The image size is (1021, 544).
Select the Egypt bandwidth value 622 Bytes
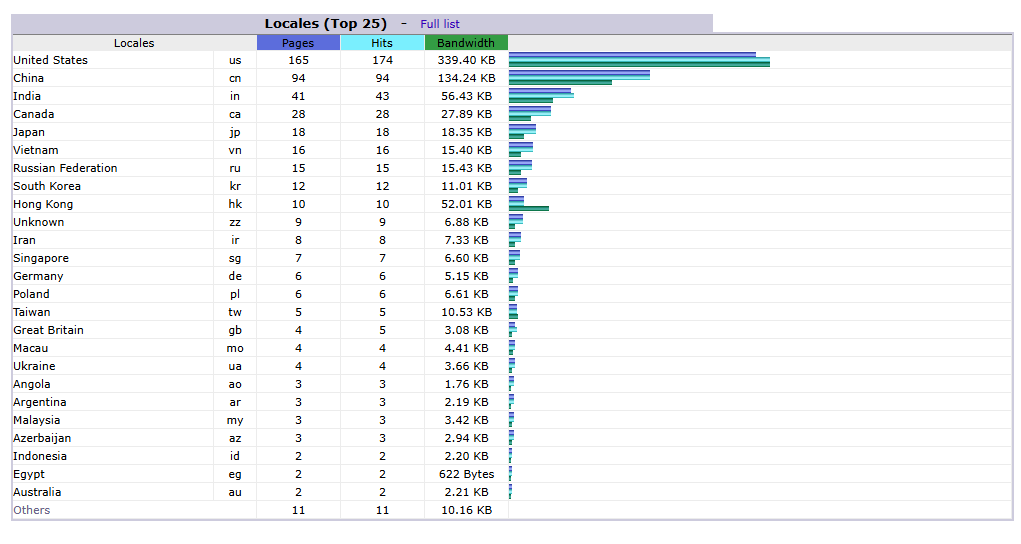tap(466, 474)
